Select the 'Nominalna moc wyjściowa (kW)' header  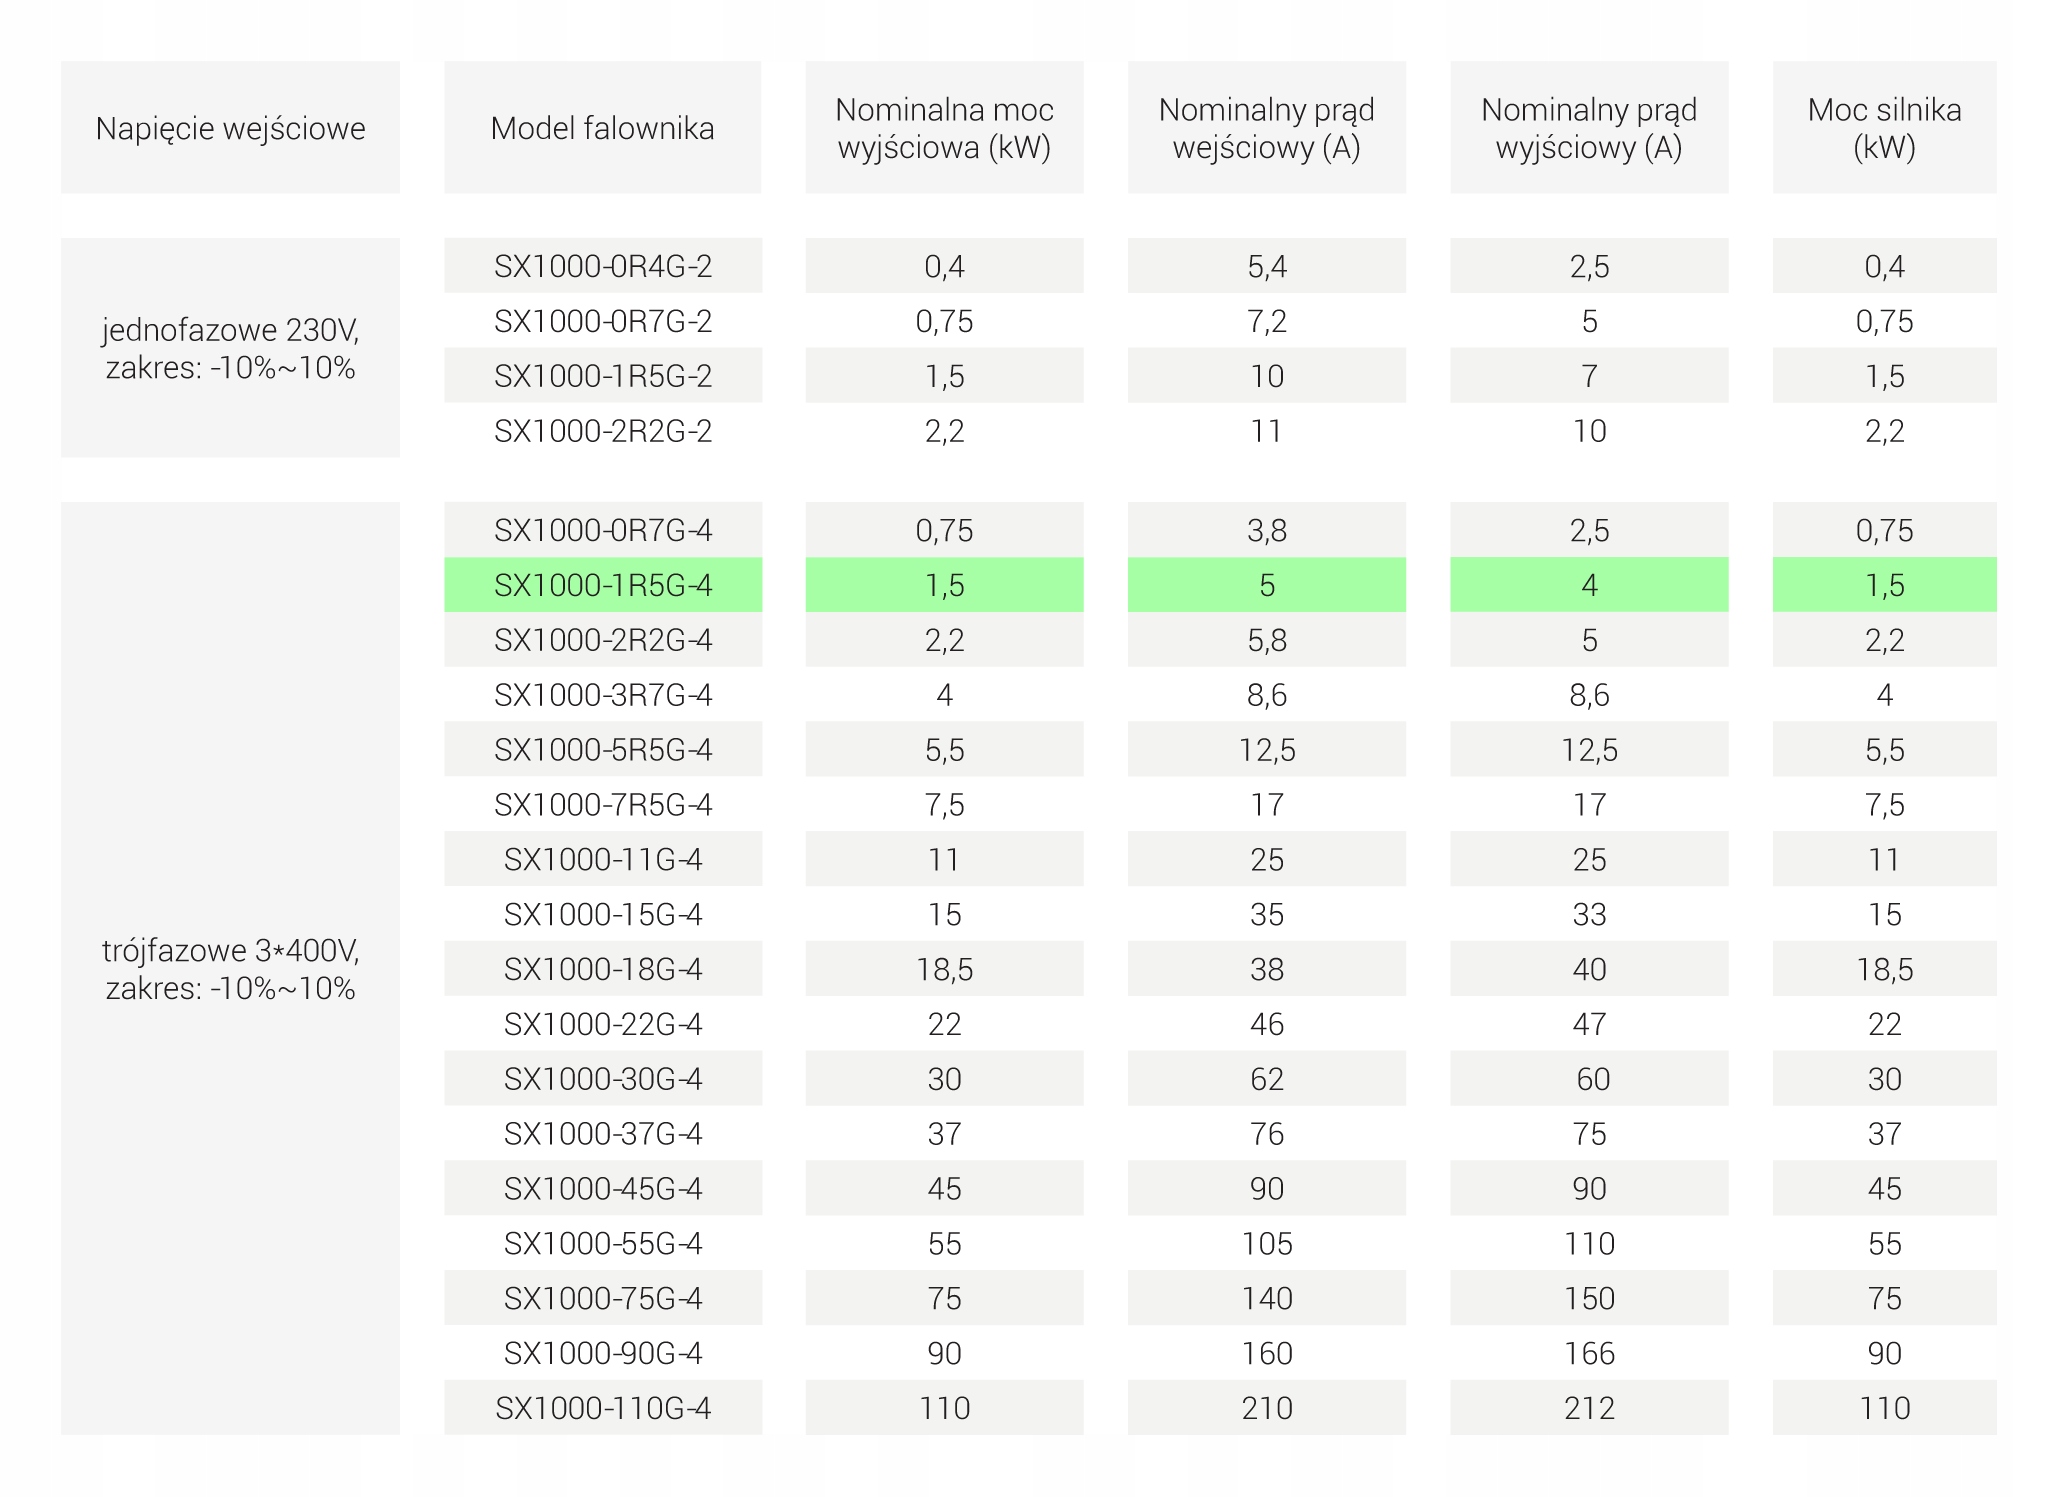944,128
